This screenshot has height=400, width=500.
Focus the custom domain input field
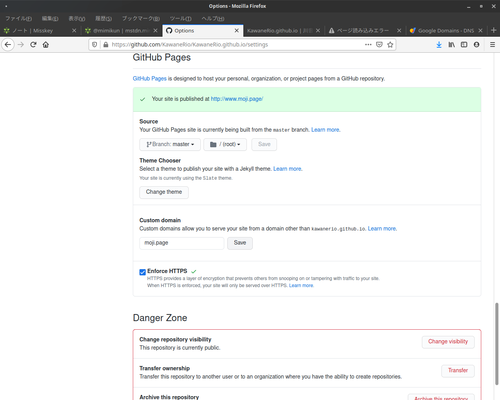tap(182, 243)
